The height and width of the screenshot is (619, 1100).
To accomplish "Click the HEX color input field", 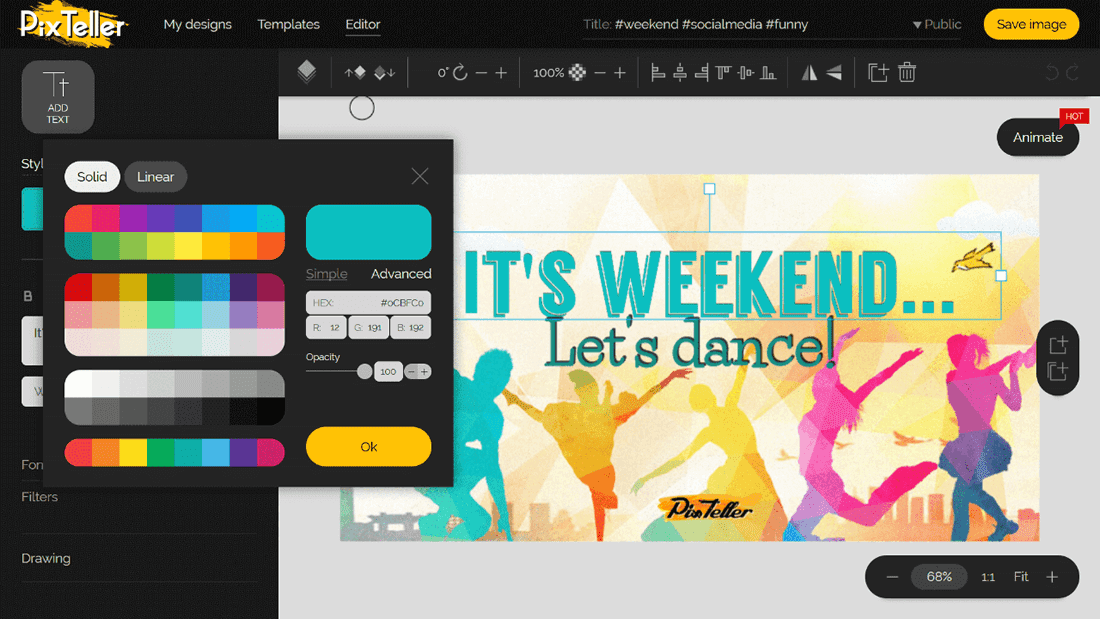I will point(368,302).
